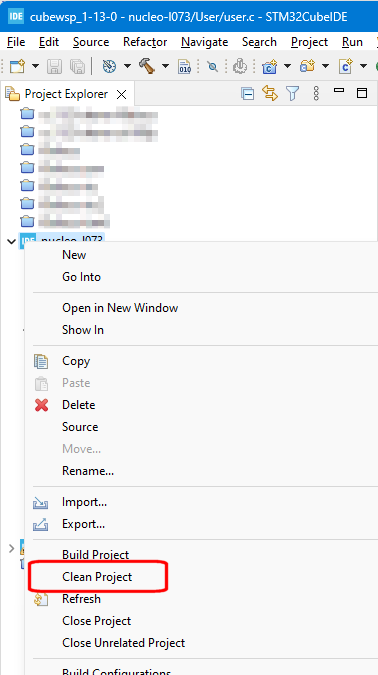This screenshot has height=675, width=378.
Task: Collapse the nucleo-l073 project tree node
Action: (12, 241)
